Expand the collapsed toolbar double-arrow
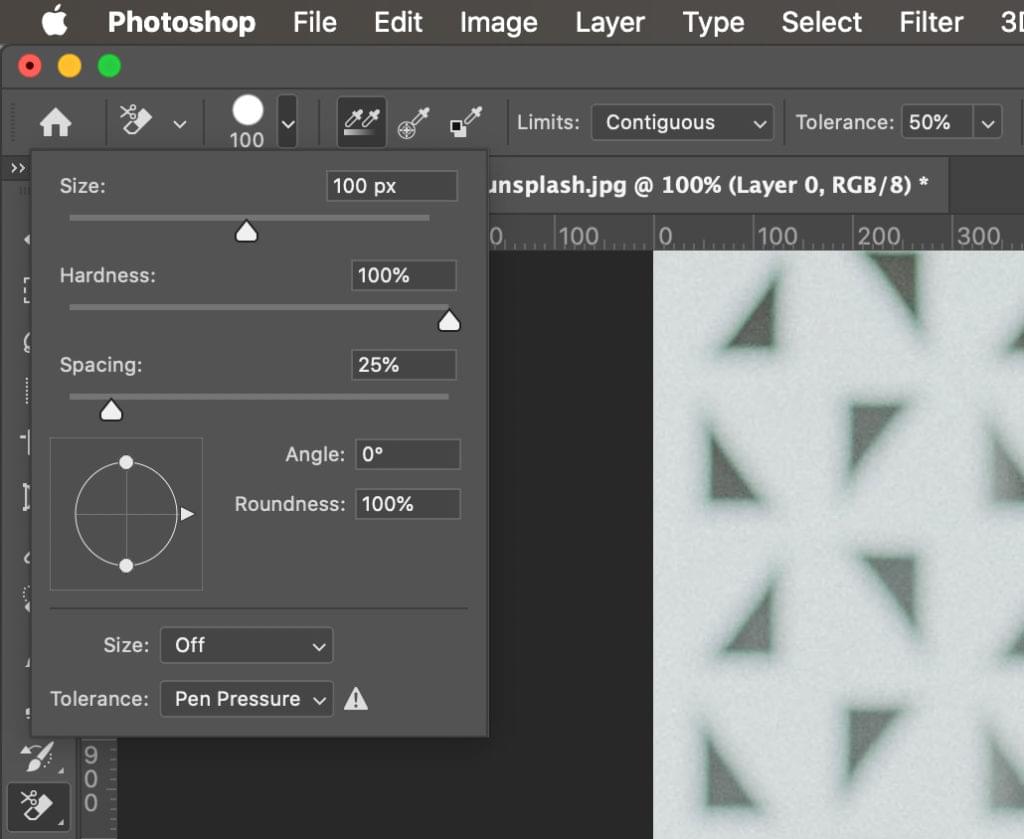 pyautogui.click(x=17, y=168)
